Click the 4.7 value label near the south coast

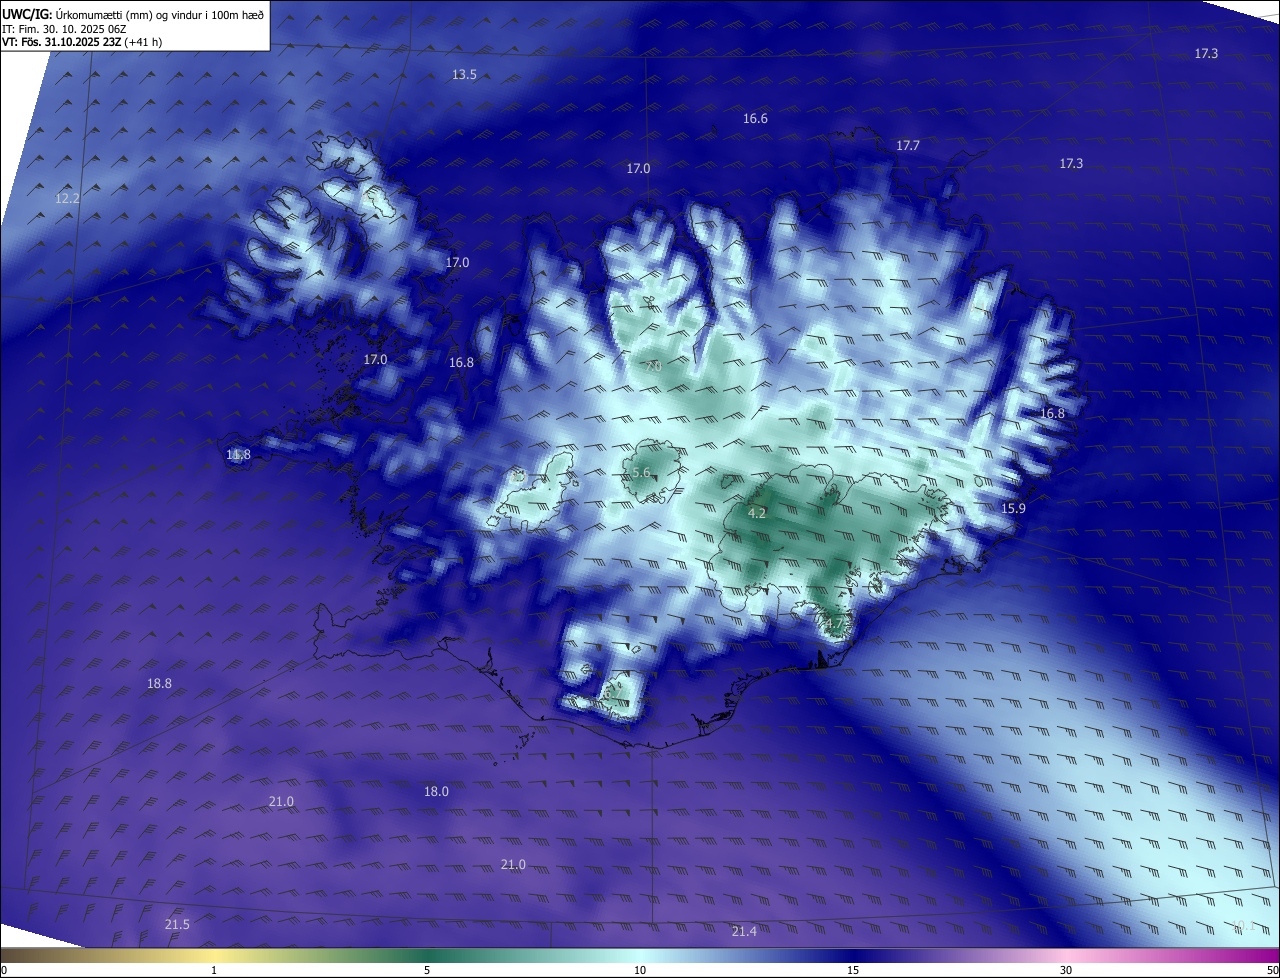coord(835,623)
